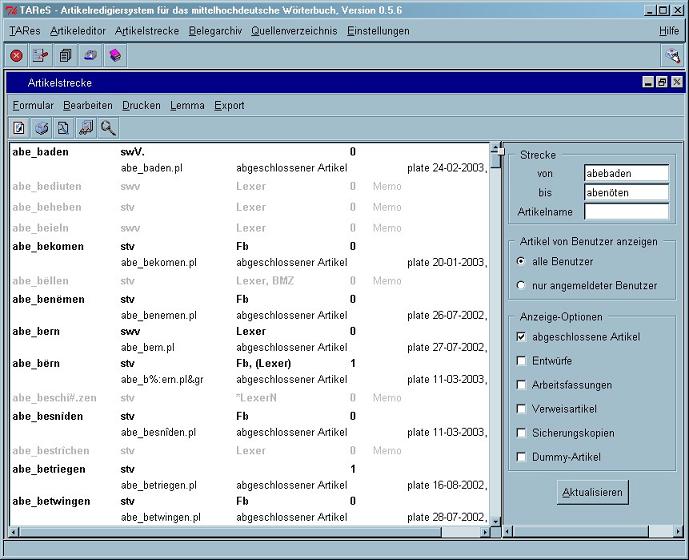Tick the 'Sicherungskopien' checkbox
This screenshot has height=560, width=689.
pyautogui.click(x=521, y=433)
